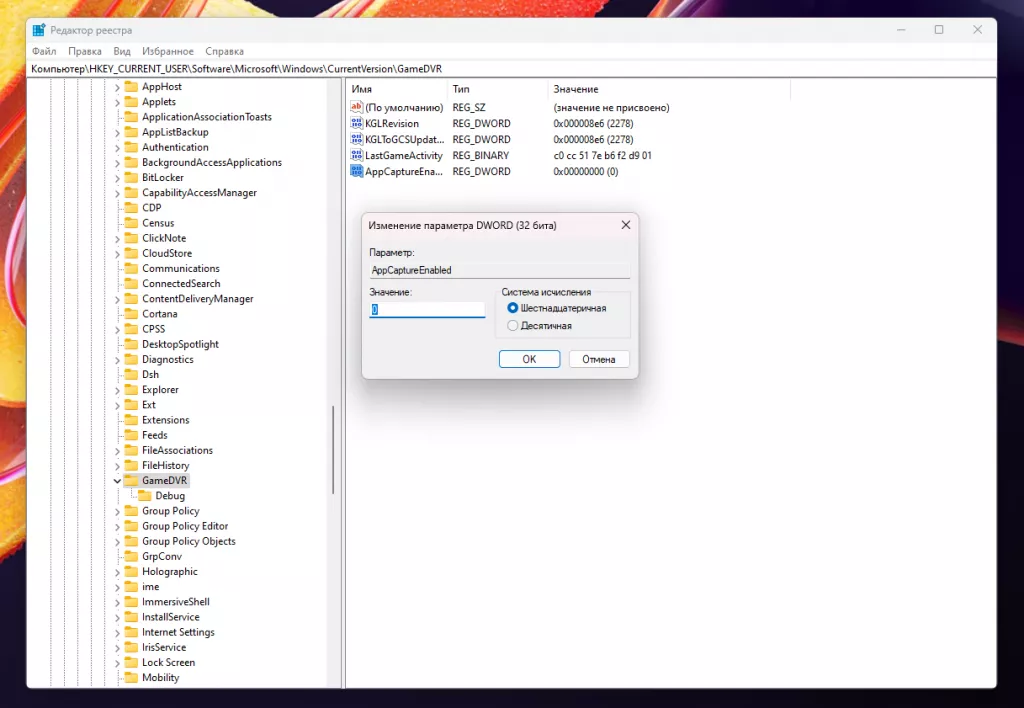
Task: Select the DesktopSpotlight key
Action: tap(180, 344)
